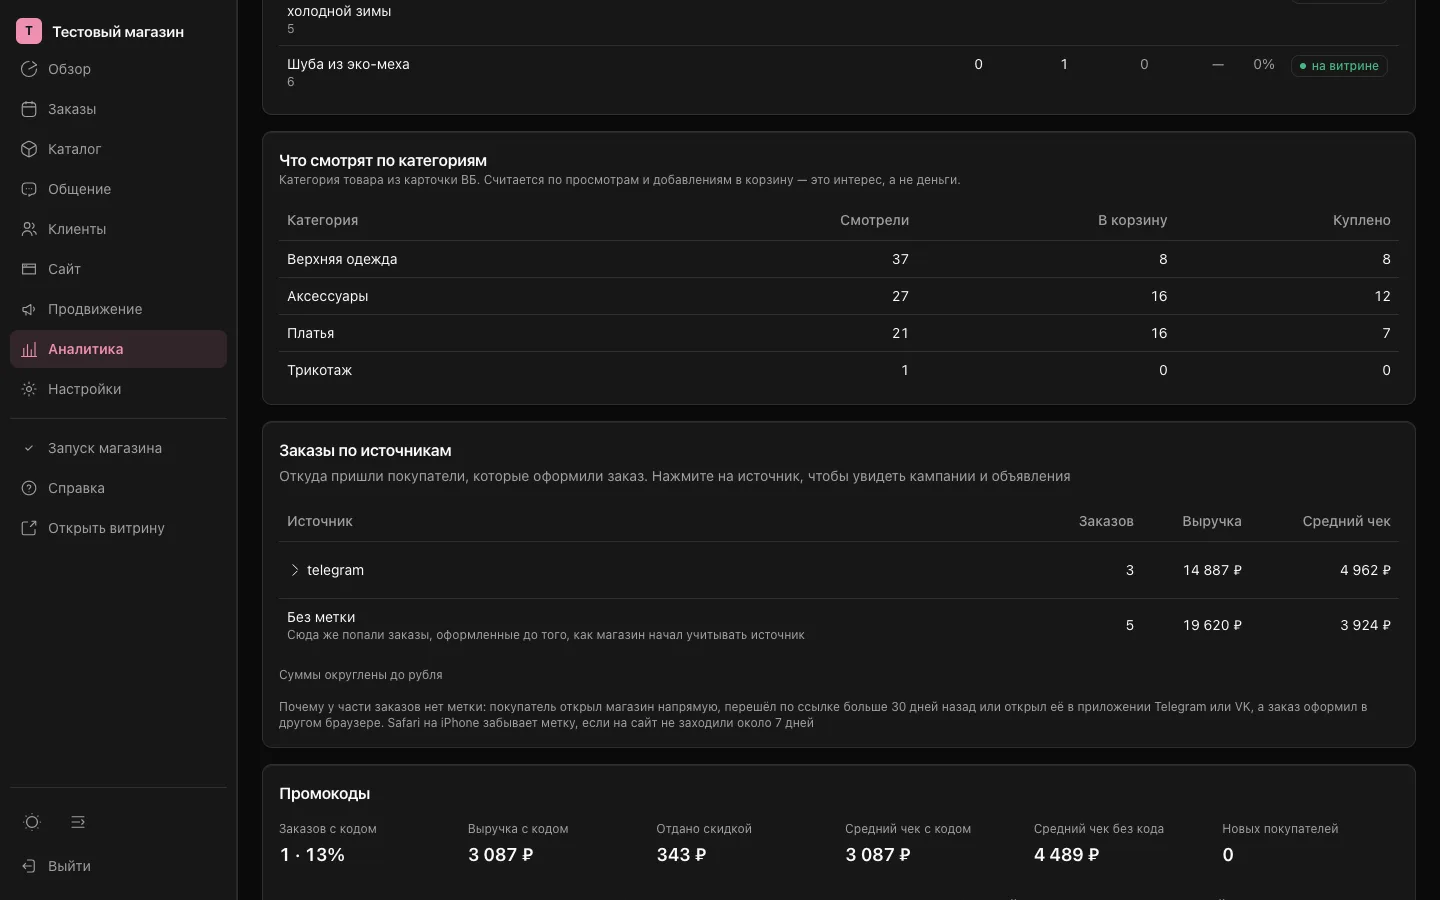The height and width of the screenshot is (900, 1440).
Task: Go to the Заказы section
Action: click(x=118, y=109)
